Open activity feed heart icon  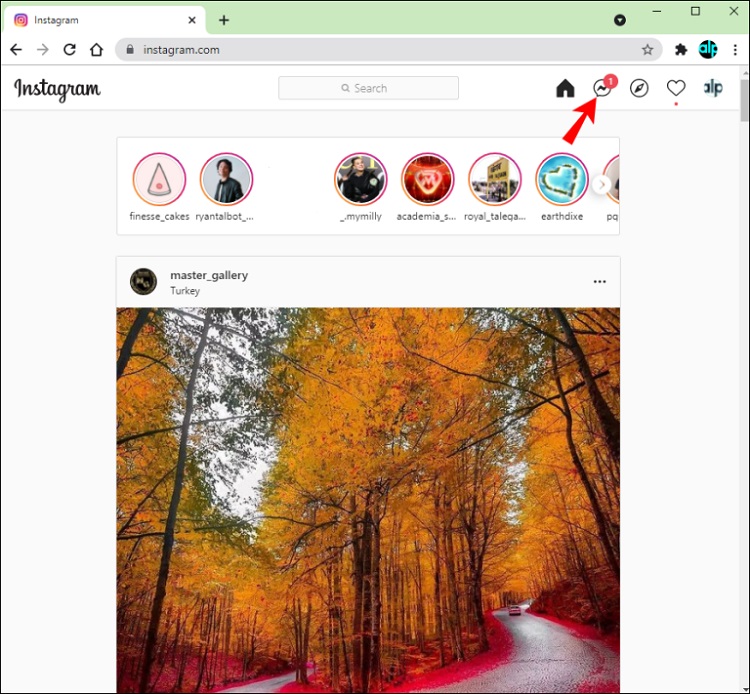coord(676,89)
